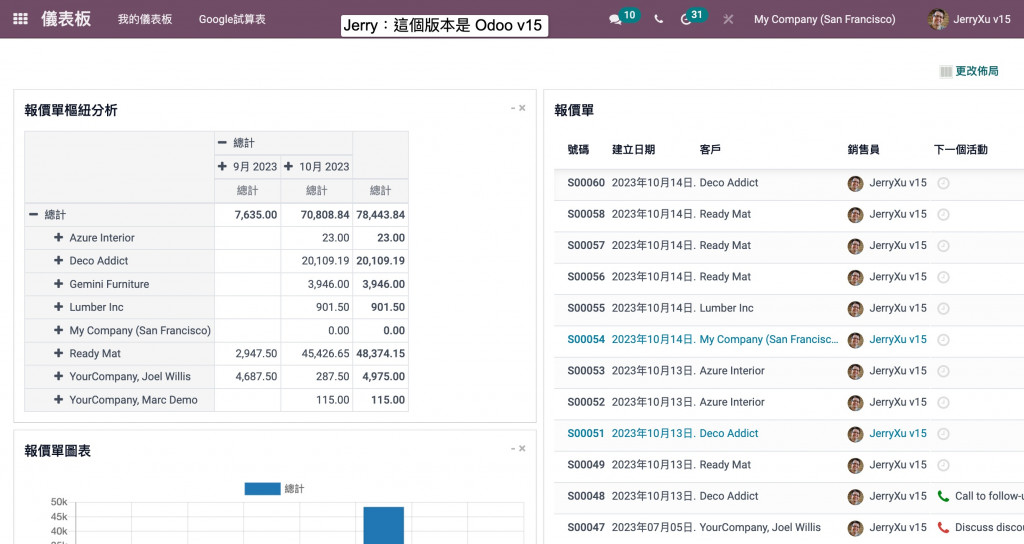Click green phone icon on row S00048
Viewport: 1024px width, 544px height.
pos(943,496)
